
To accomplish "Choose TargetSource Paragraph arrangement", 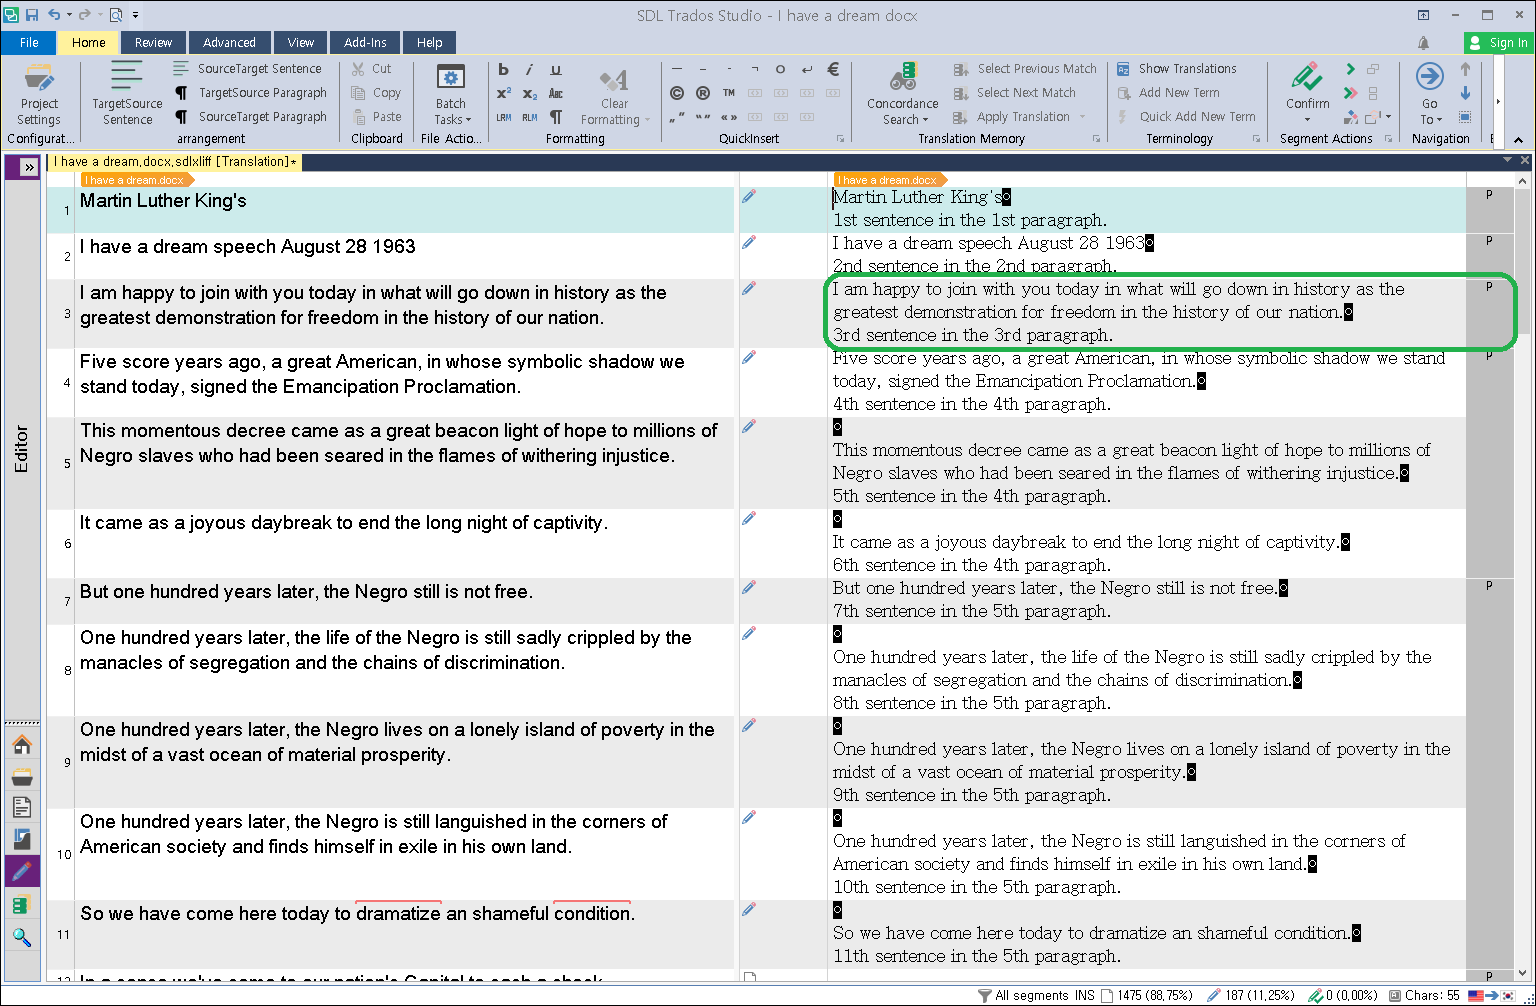I will (251, 93).
